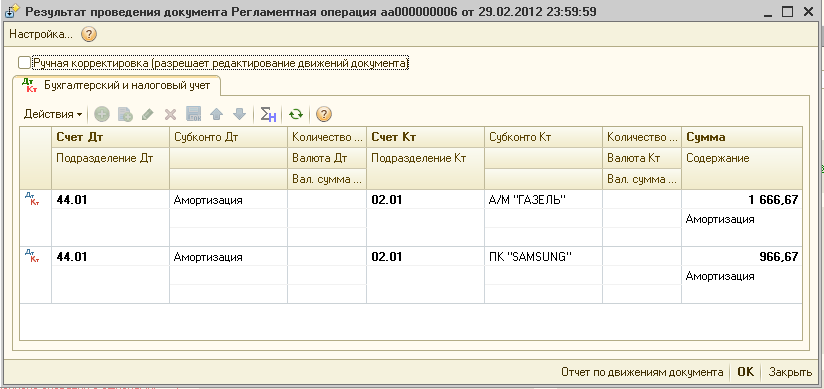Click the Дт/Кт icon of the SAMSUNG row

[x=32, y=256]
